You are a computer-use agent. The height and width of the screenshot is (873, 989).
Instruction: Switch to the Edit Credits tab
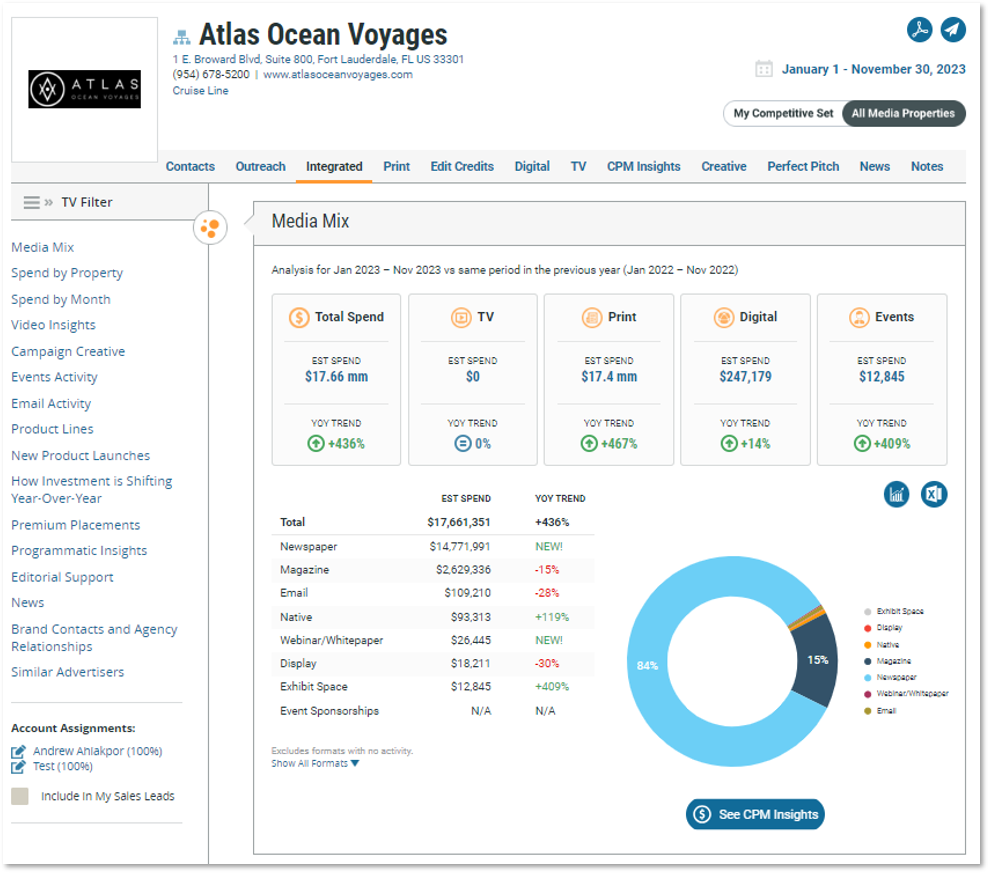[462, 167]
